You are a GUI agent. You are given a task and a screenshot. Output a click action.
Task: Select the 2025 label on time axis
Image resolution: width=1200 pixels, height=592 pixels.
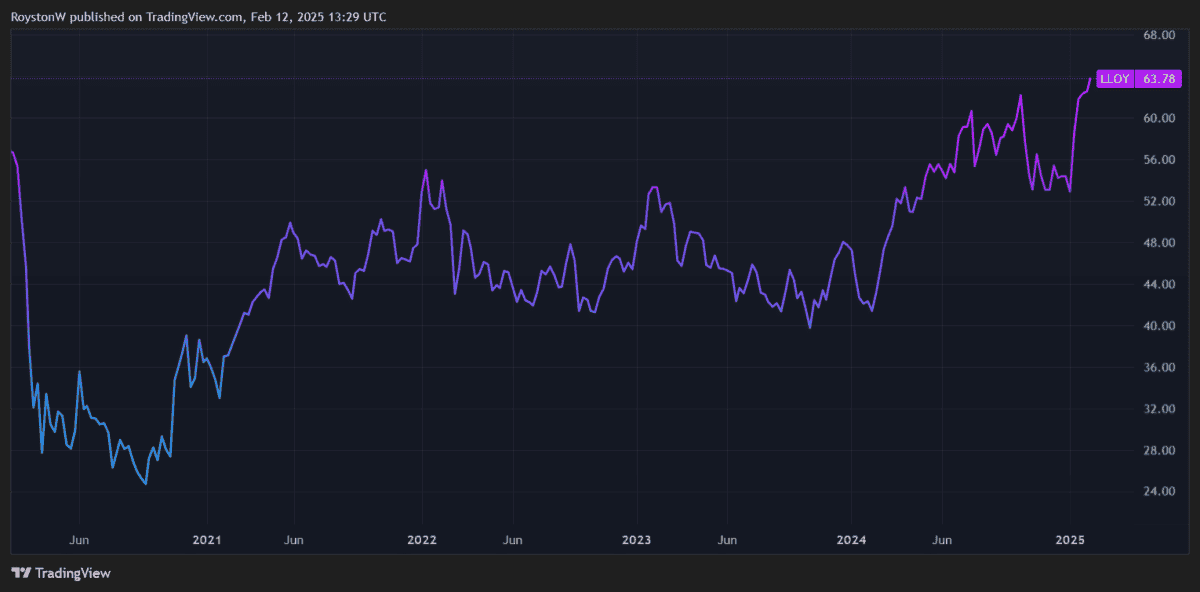pyautogui.click(x=1070, y=540)
